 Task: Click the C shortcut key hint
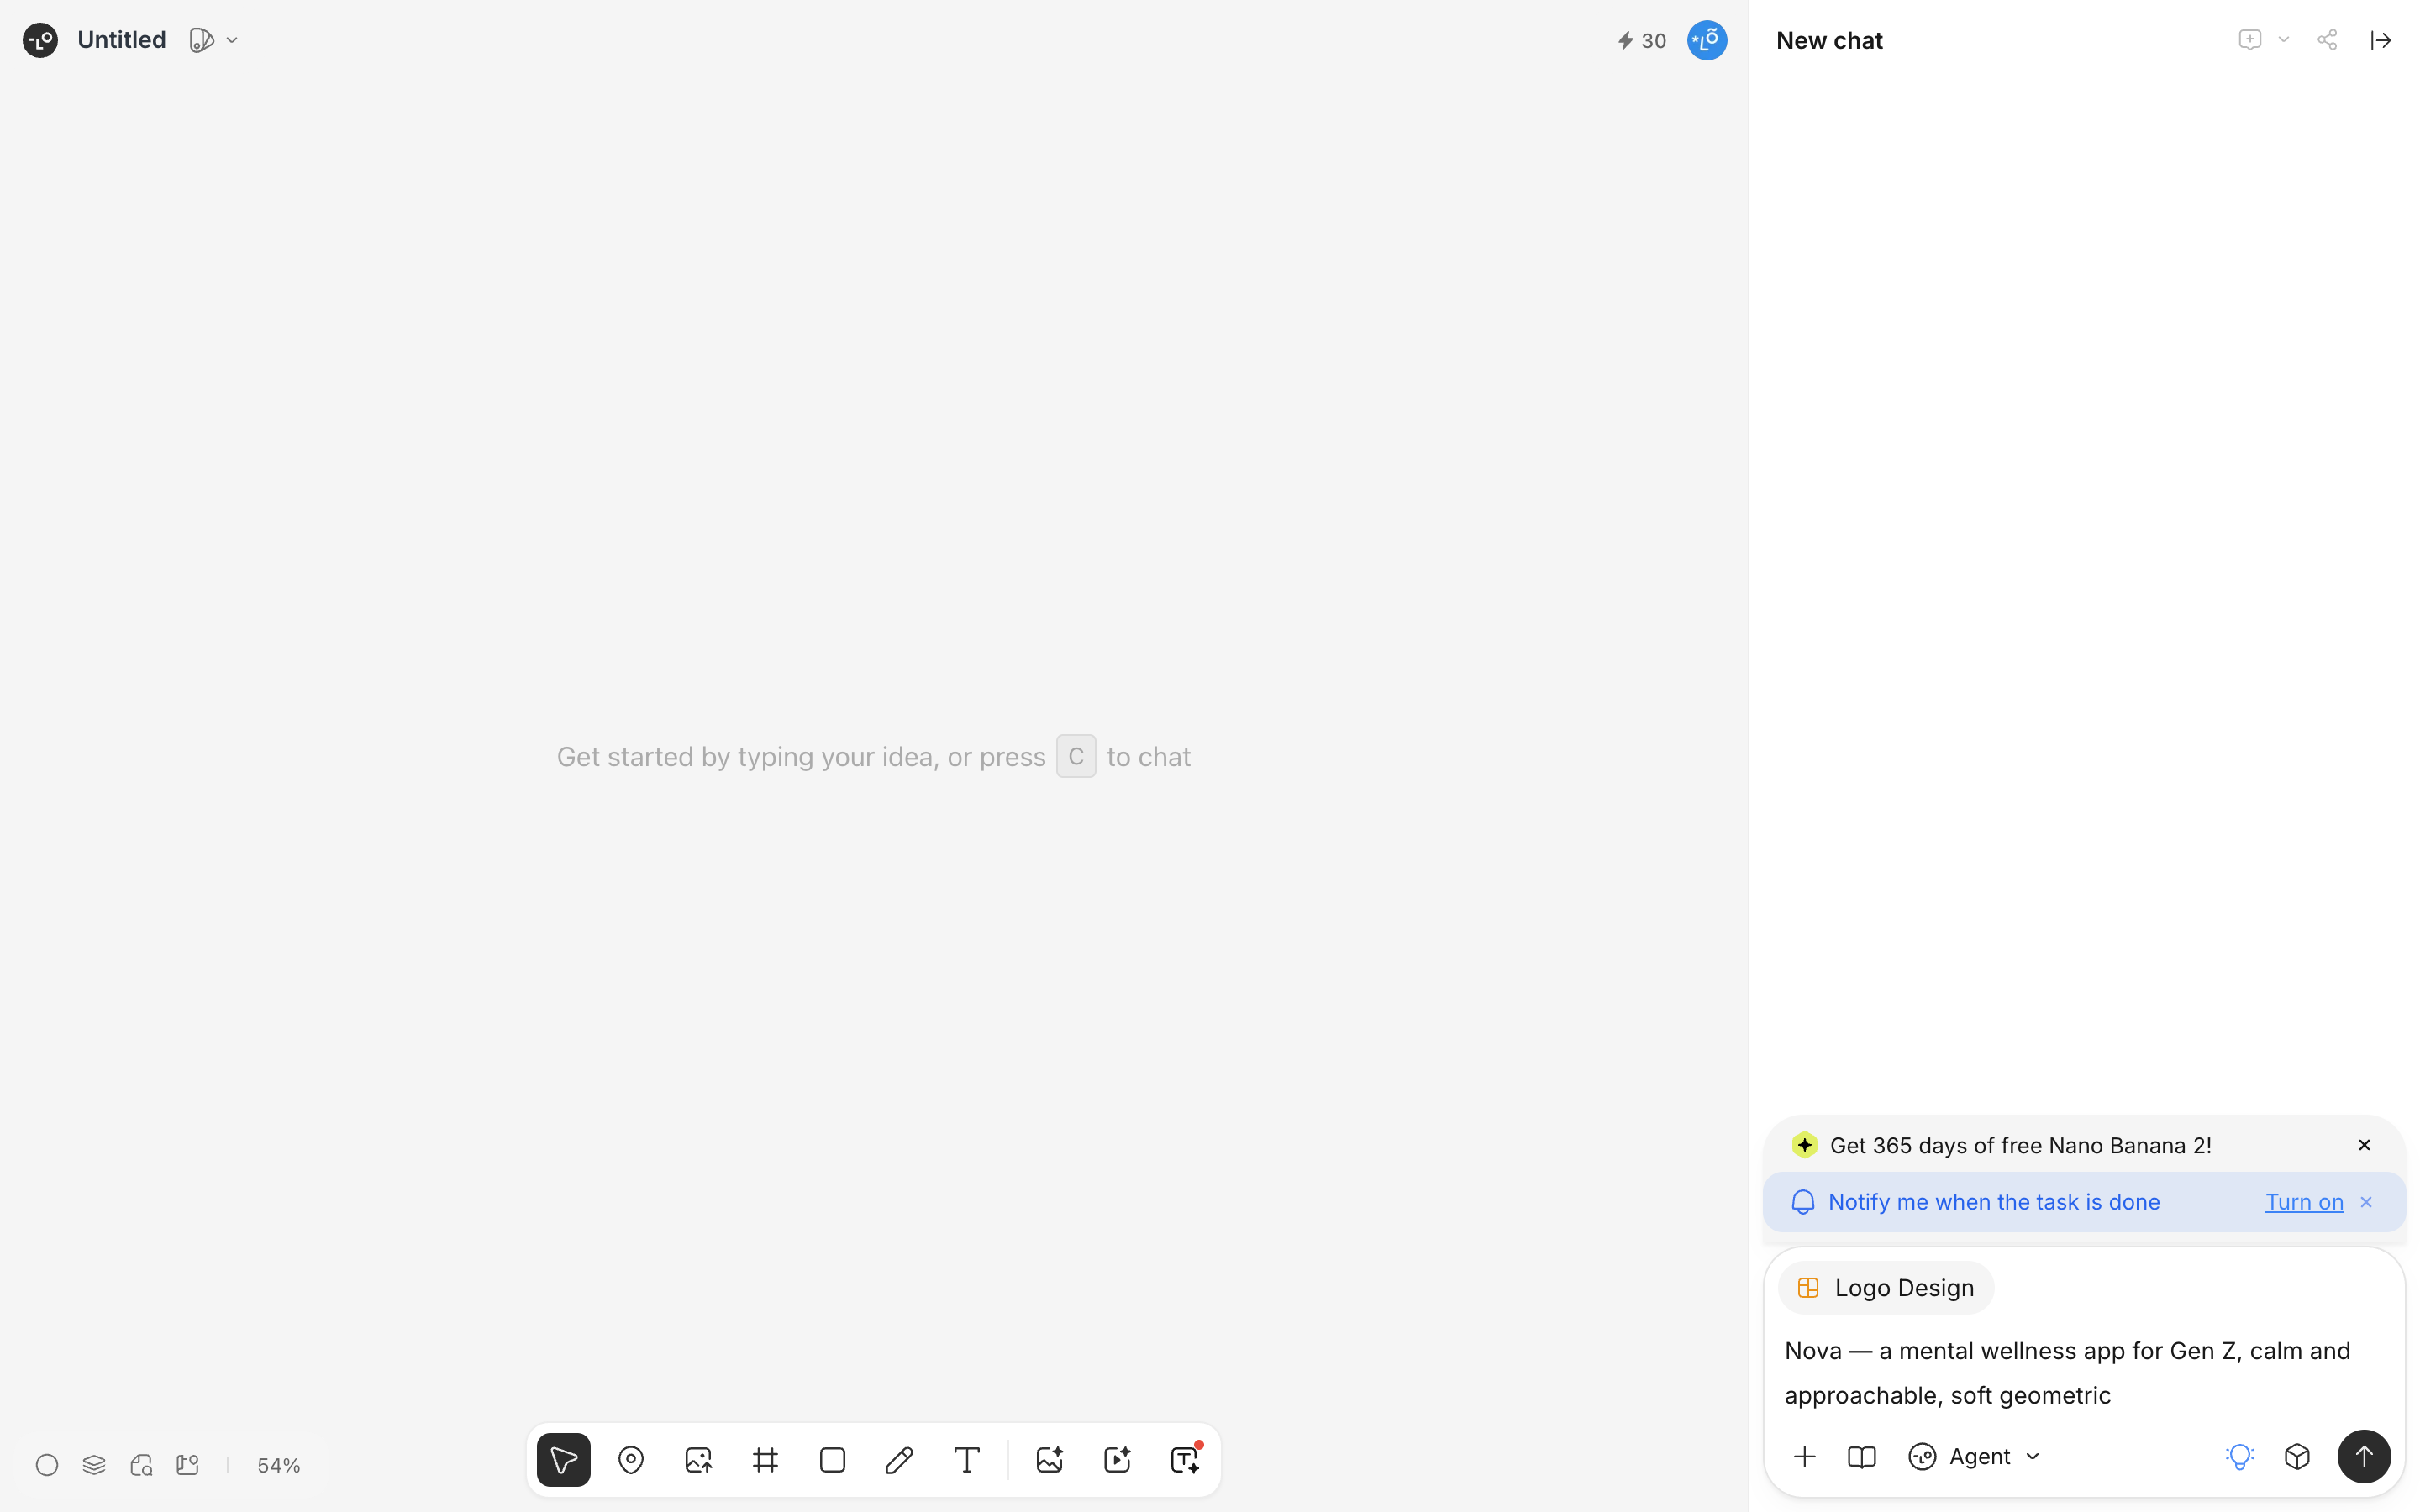pos(1076,756)
